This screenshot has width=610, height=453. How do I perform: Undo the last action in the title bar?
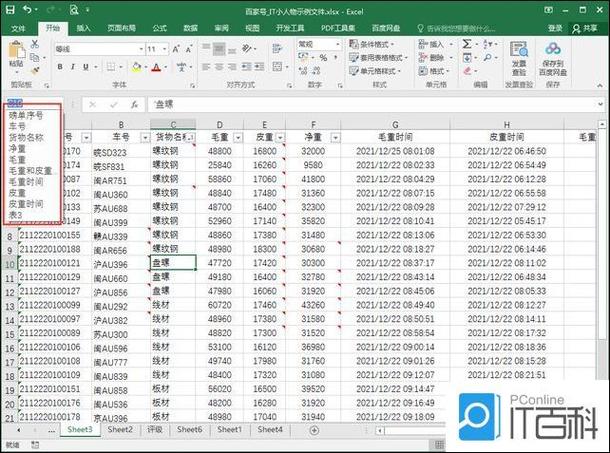coord(27,9)
